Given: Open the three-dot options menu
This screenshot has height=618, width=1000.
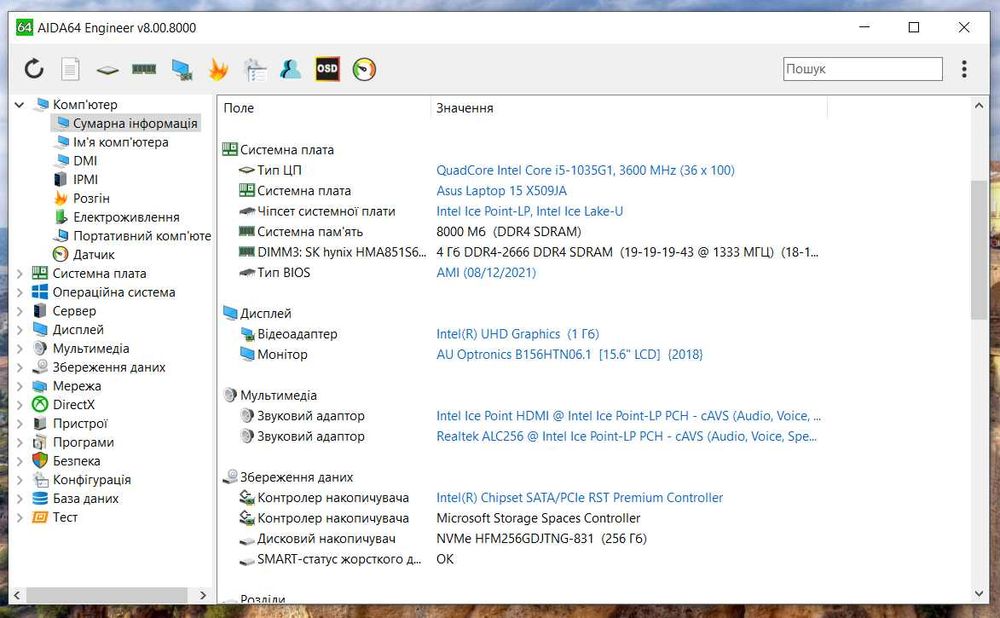Looking at the screenshot, I should coord(964,69).
